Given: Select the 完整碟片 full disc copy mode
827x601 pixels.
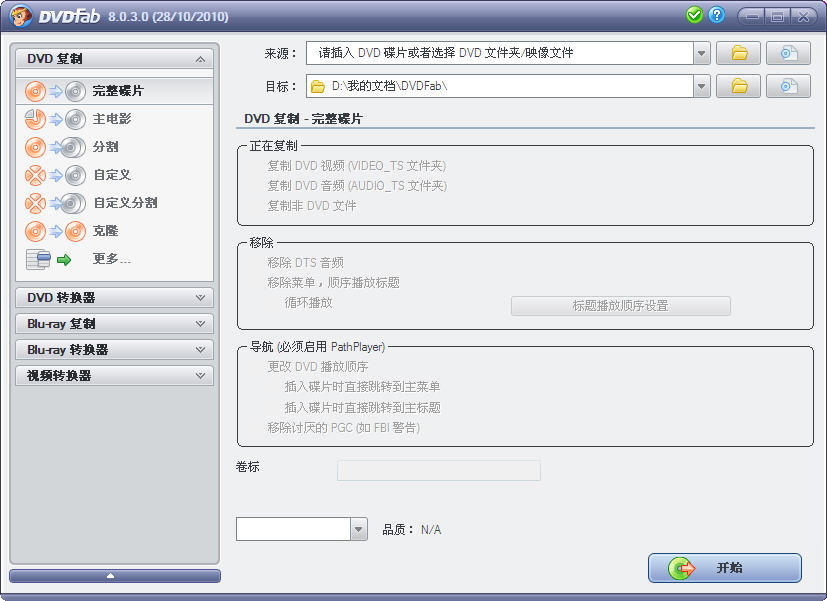Looking at the screenshot, I should (116, 91).
